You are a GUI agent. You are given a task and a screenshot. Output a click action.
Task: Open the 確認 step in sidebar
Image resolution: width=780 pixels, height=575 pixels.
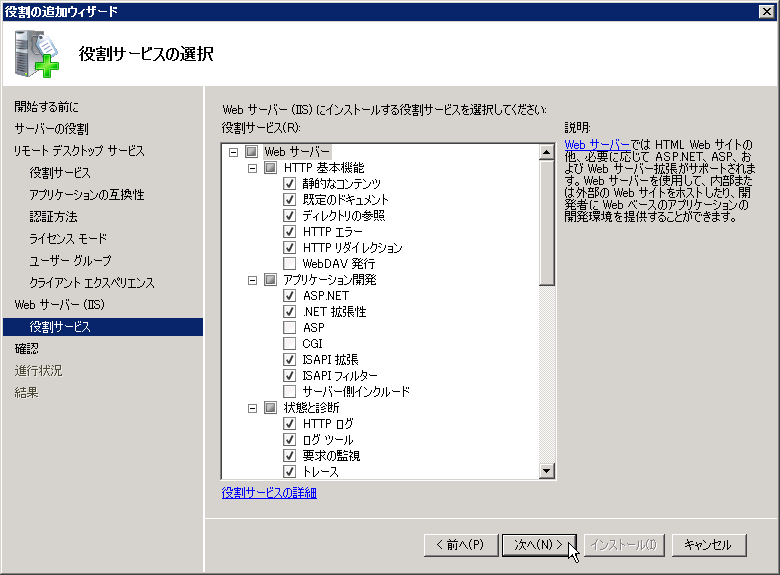click(x=27, y=349)
